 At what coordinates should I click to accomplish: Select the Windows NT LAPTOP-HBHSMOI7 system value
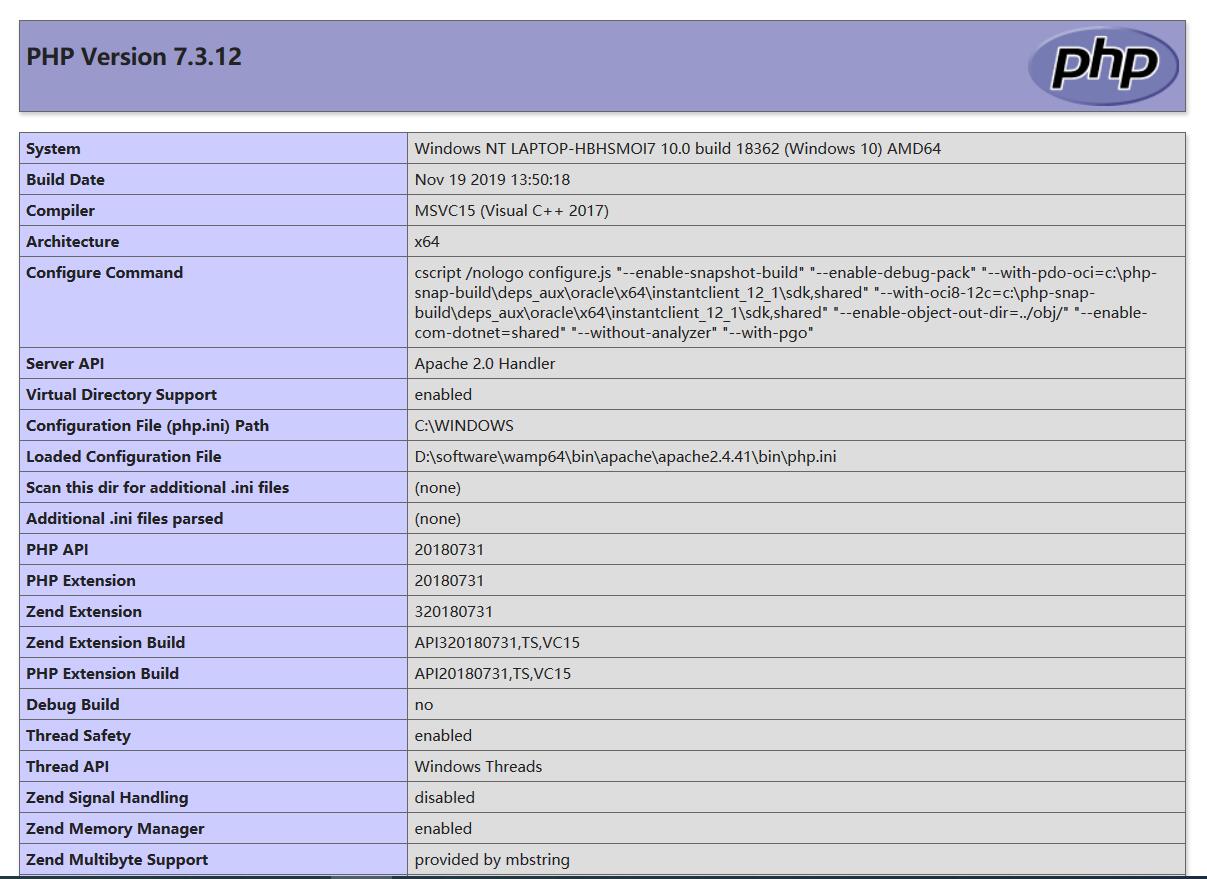pyautogui.click(x=678, y=149)
